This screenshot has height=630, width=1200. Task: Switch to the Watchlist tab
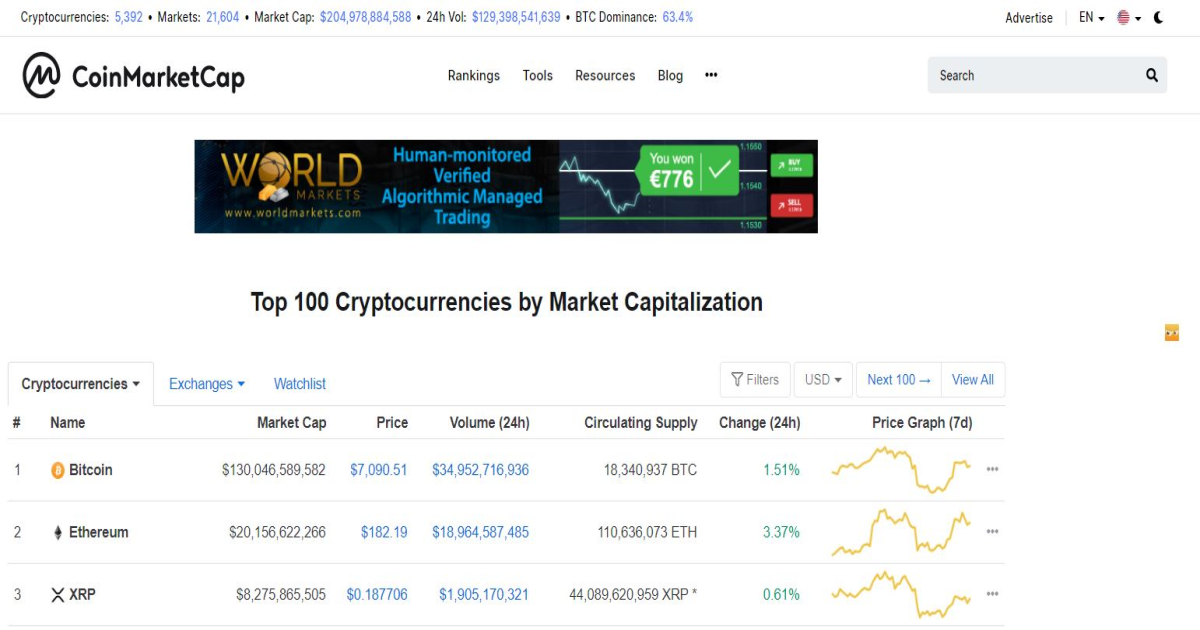click(300, 384)
